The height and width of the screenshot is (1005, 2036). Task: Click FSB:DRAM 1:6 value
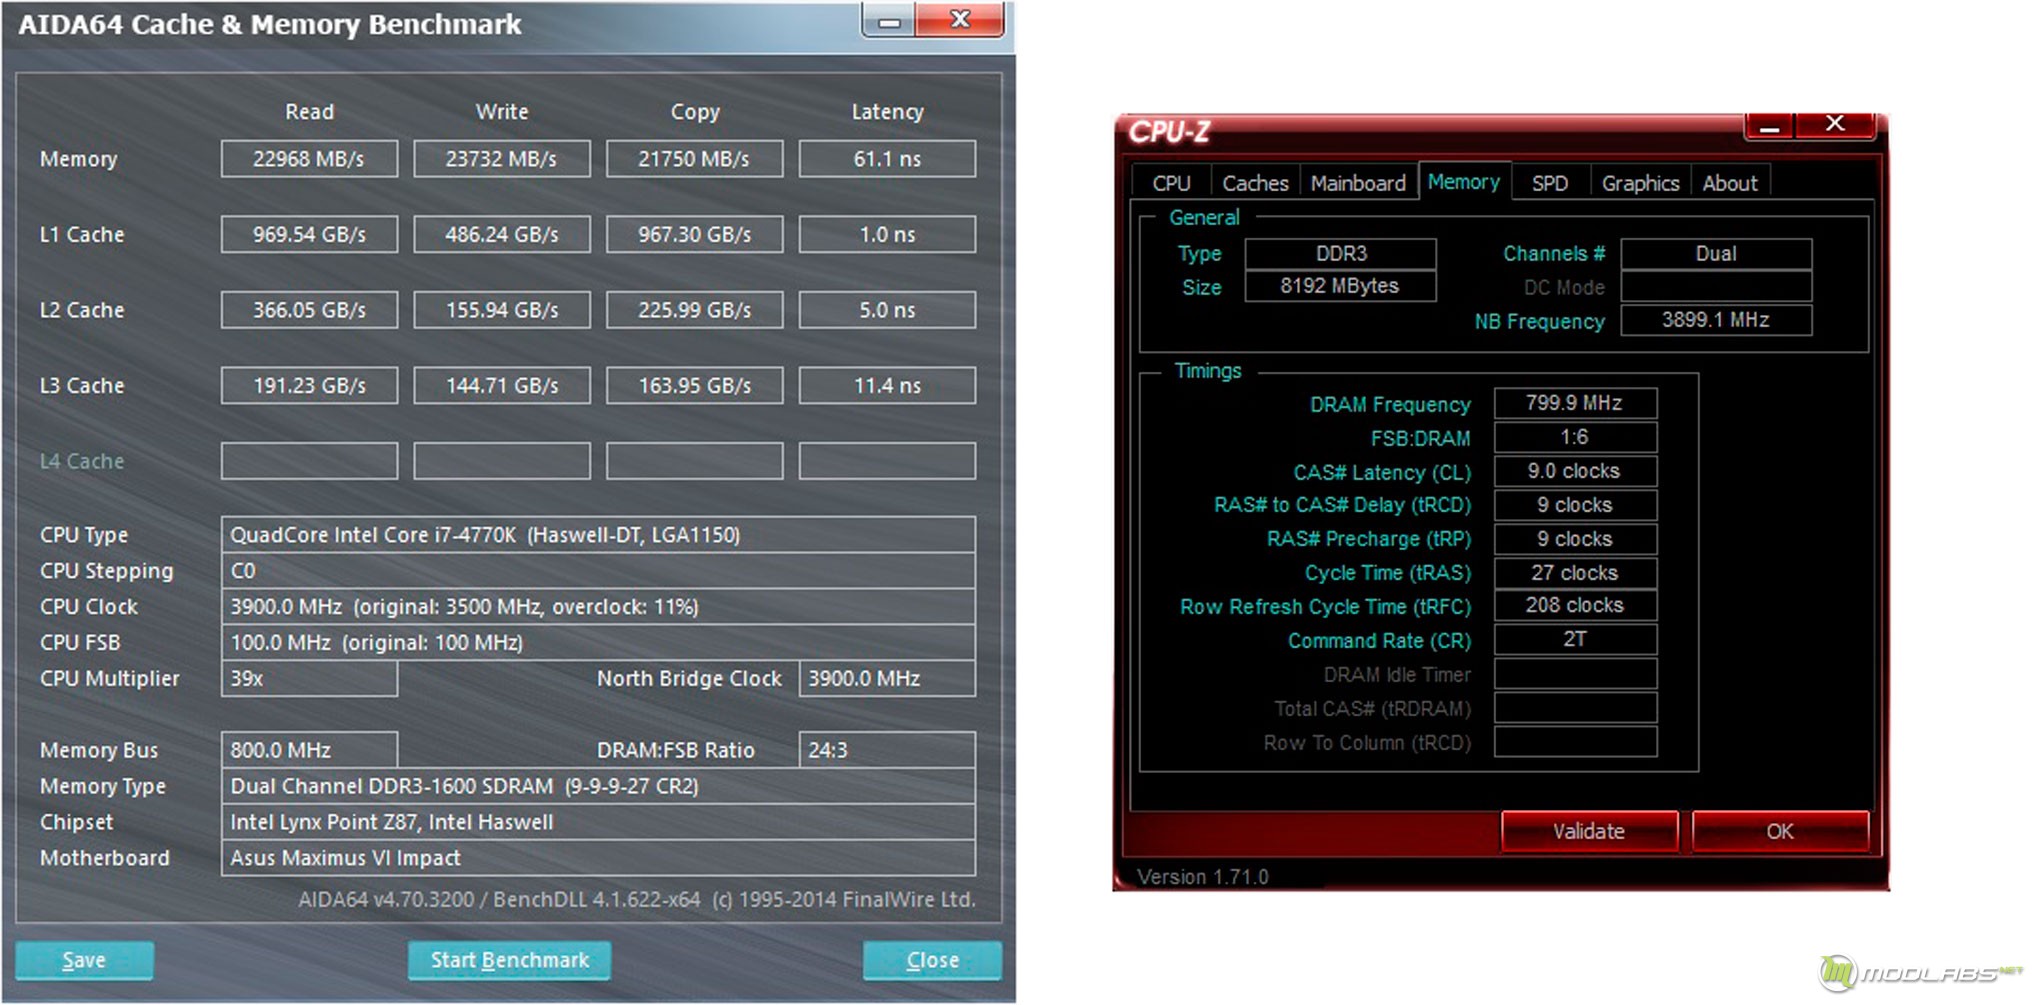pyautogui.click(x=1575, y=437)
